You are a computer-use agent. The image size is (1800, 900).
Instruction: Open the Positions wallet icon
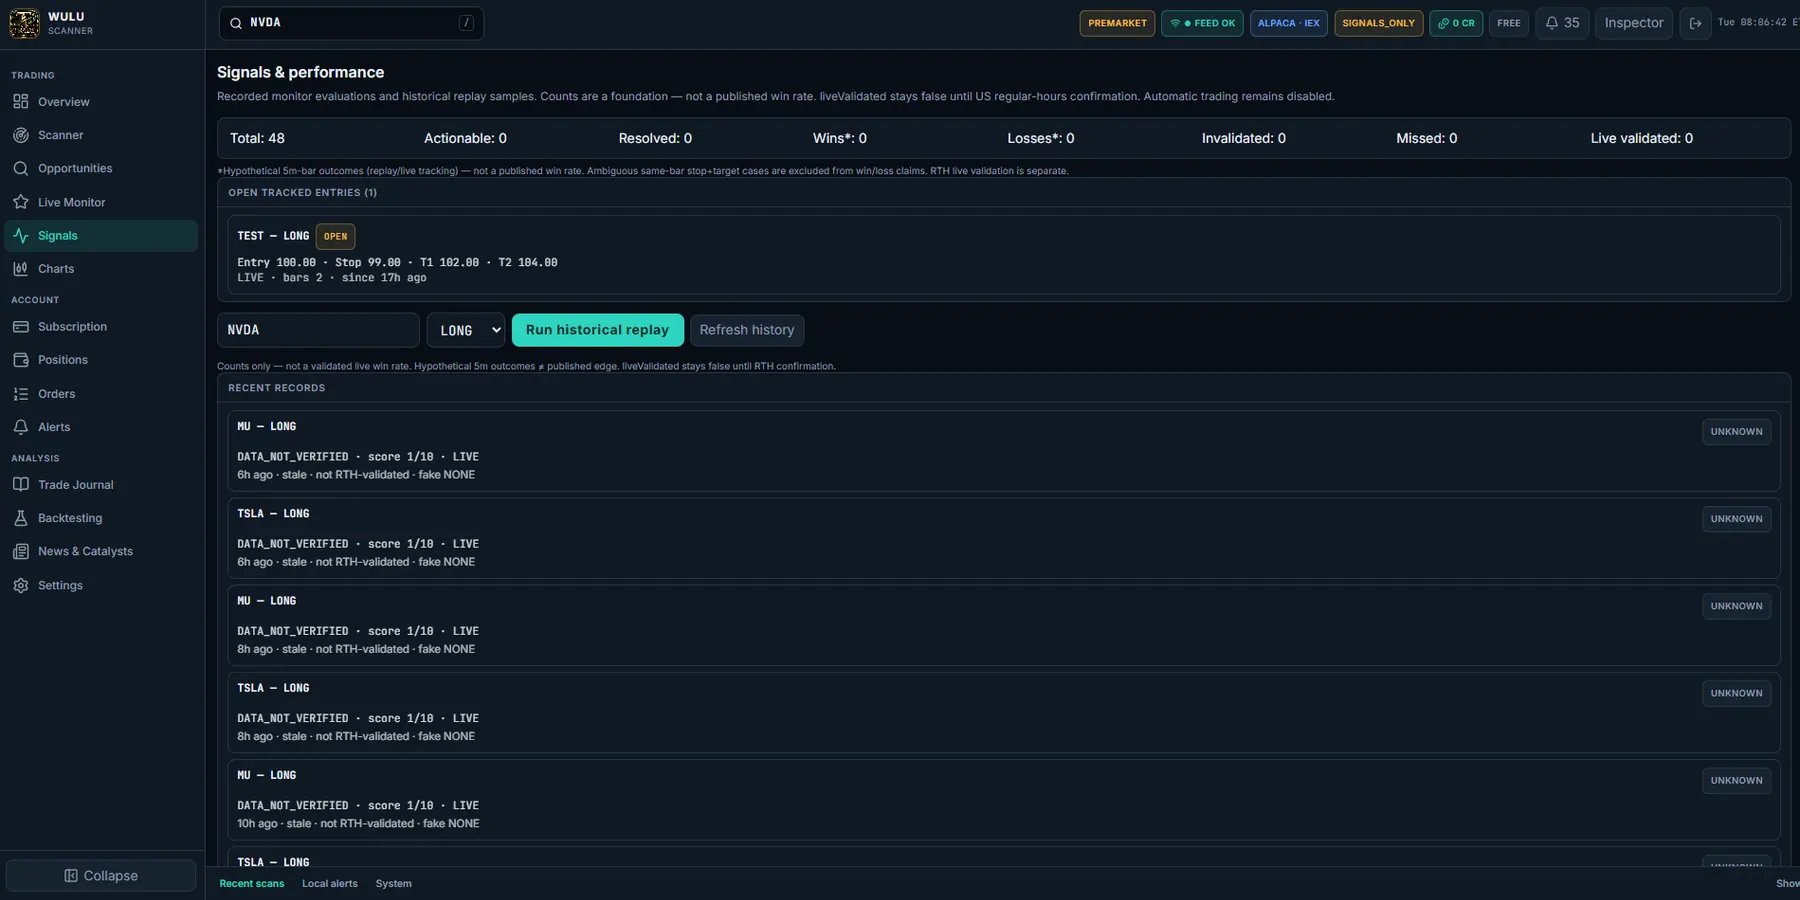[x=21, y=360]
